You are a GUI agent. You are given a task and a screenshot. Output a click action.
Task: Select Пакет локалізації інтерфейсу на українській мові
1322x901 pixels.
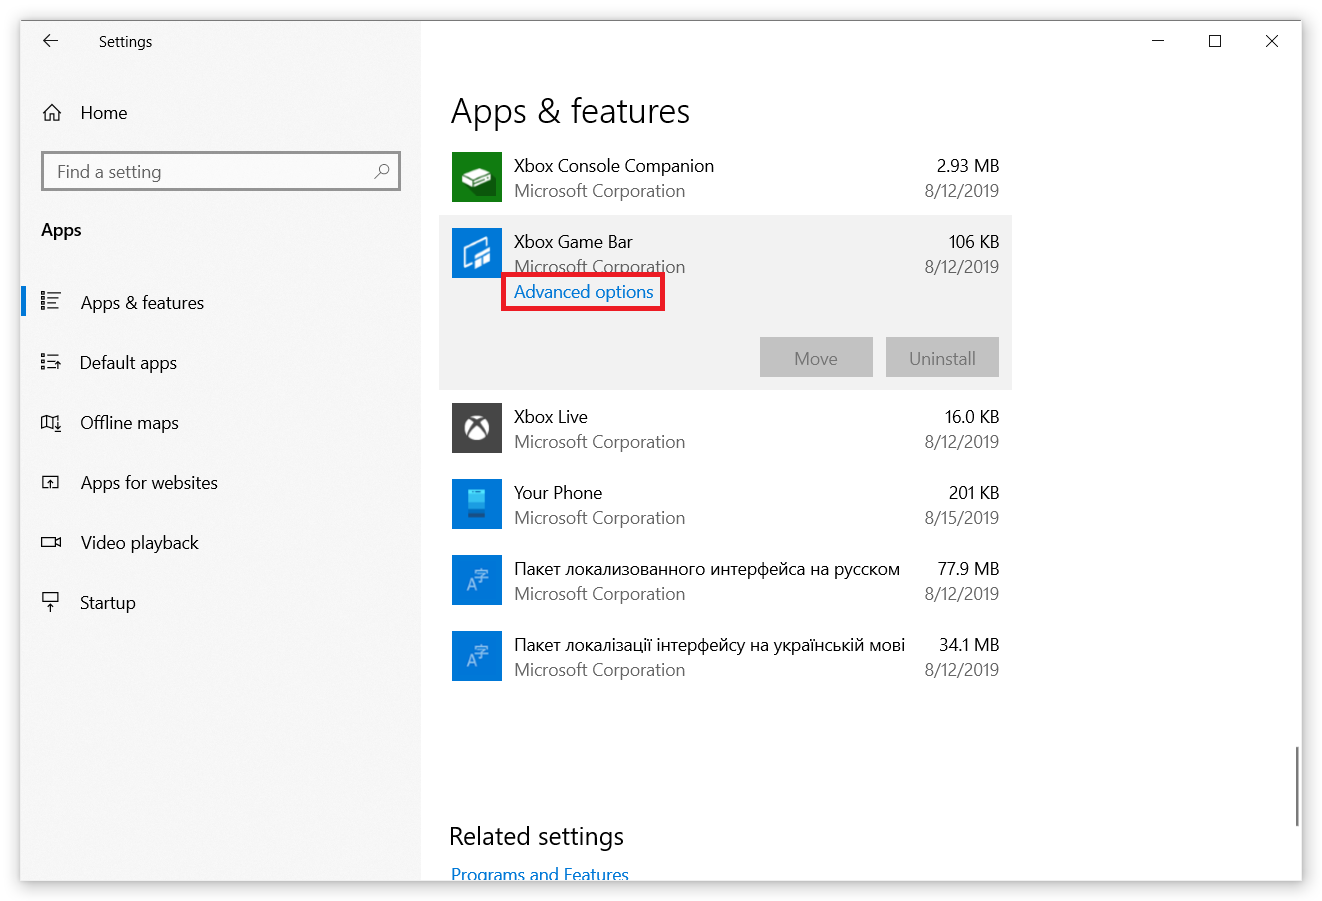pyautogui.click(x=725, y=656)
